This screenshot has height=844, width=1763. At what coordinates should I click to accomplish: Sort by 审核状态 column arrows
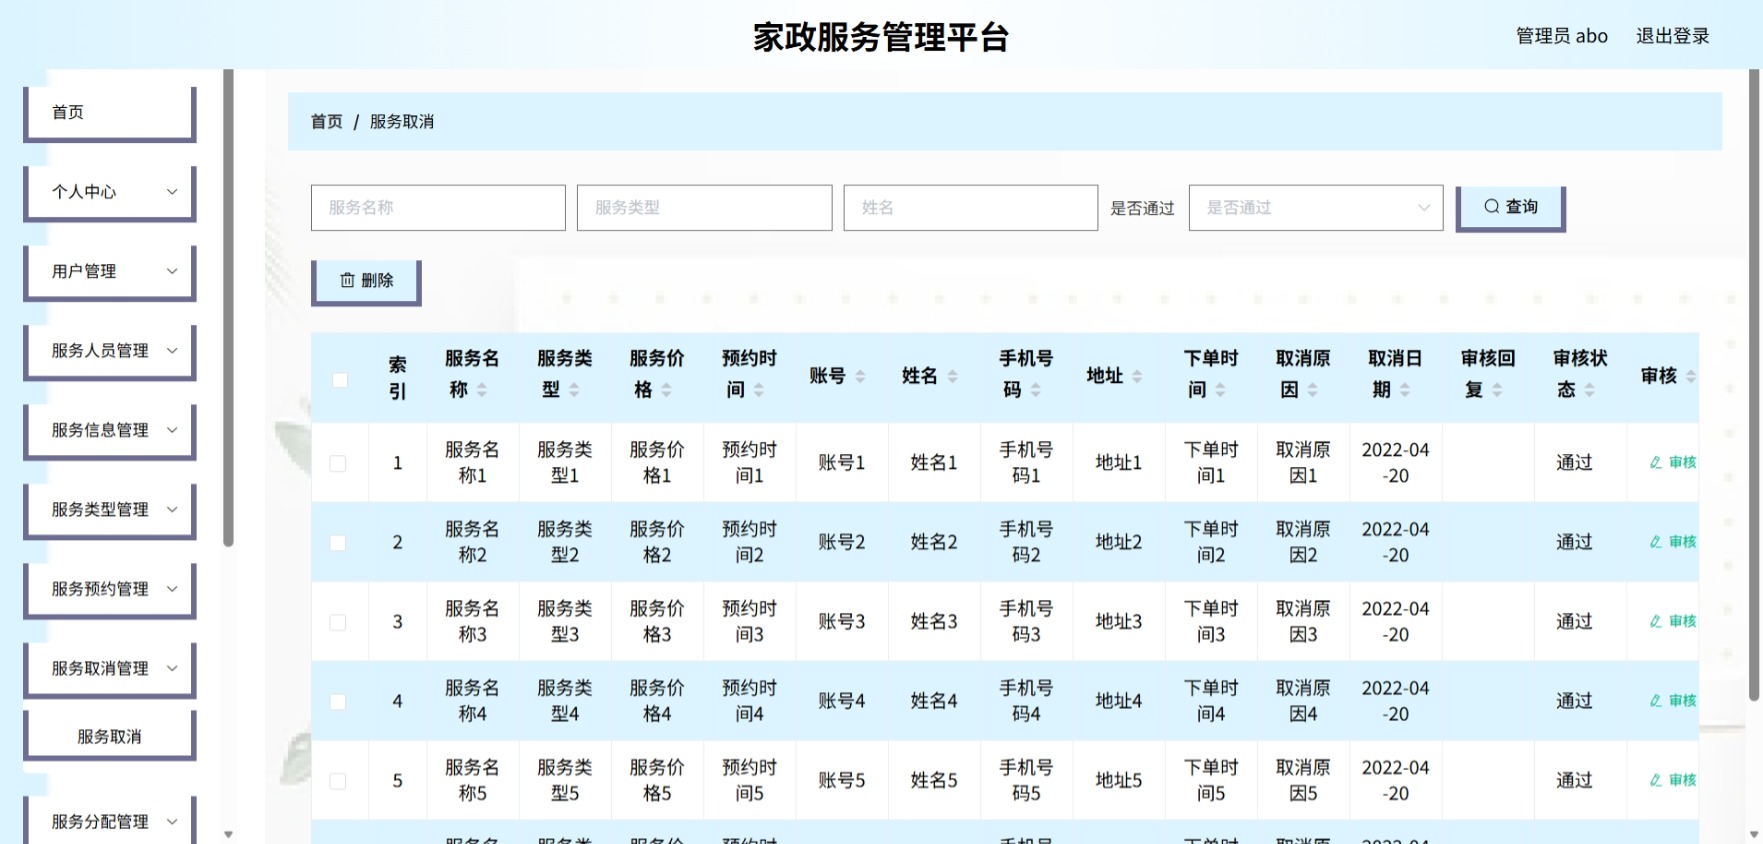[x=1589, y=390]
